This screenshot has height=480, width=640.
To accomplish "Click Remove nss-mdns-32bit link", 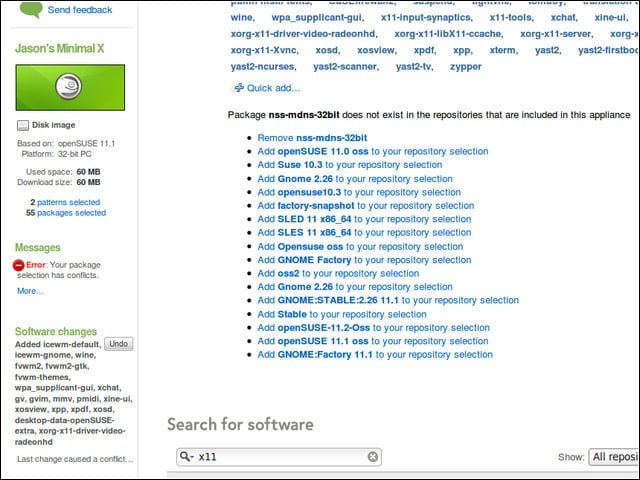I will coord(312,138).
